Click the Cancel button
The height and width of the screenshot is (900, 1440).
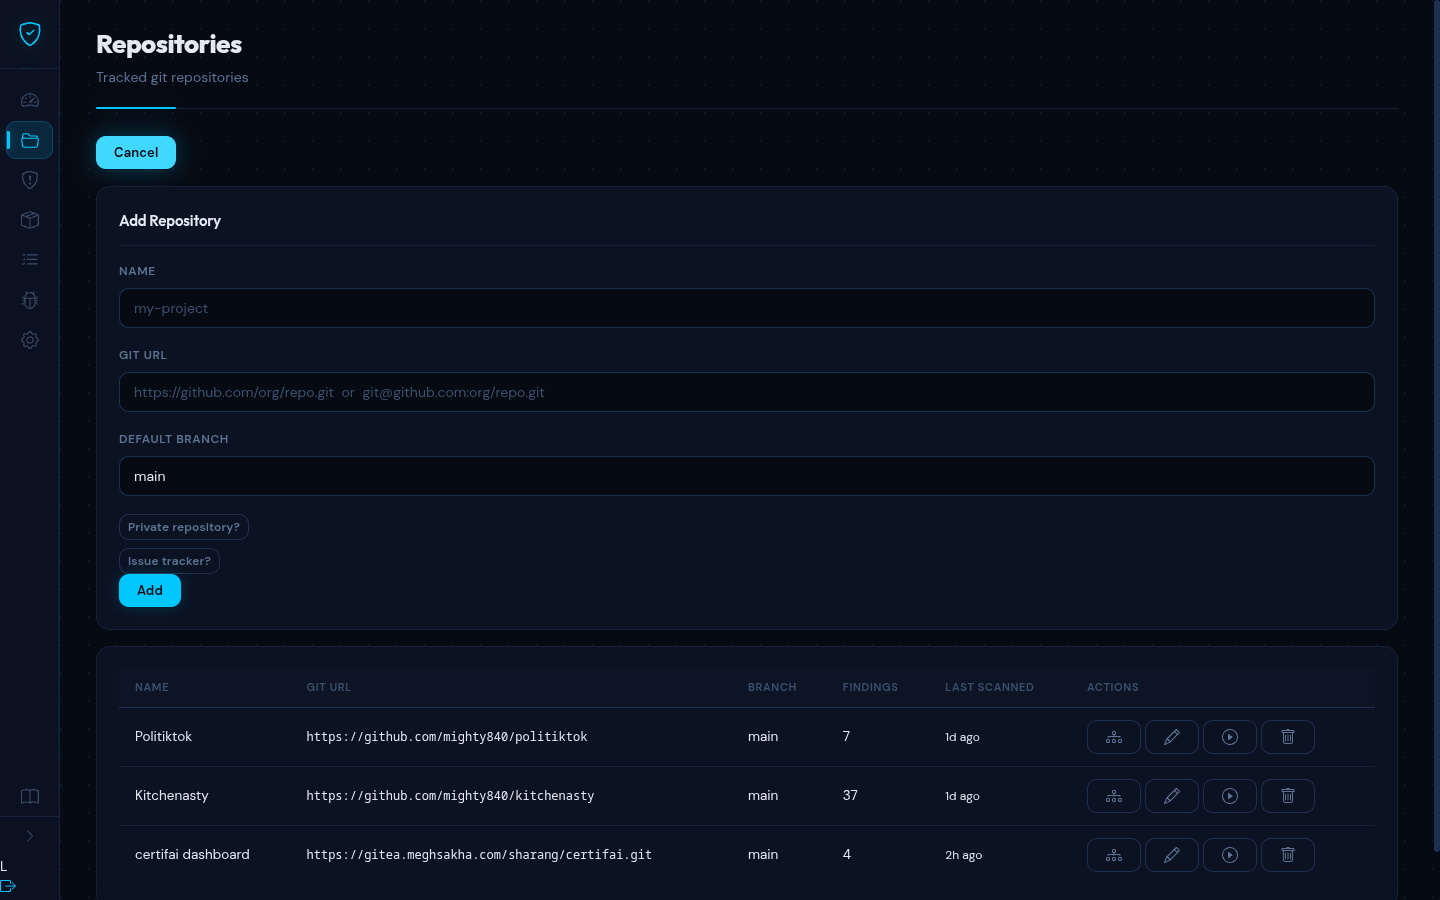pyautogui.click(x=136, y=153)
